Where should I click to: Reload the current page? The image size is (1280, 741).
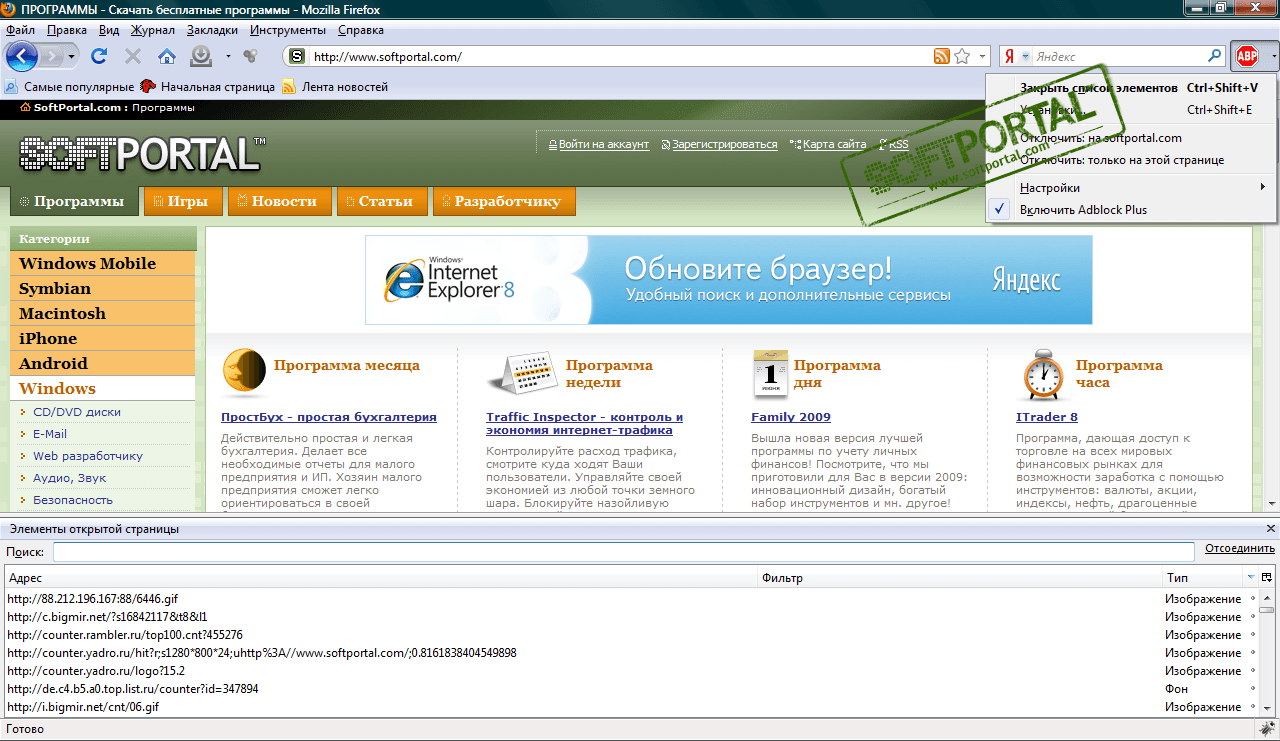tap(99, 56)
